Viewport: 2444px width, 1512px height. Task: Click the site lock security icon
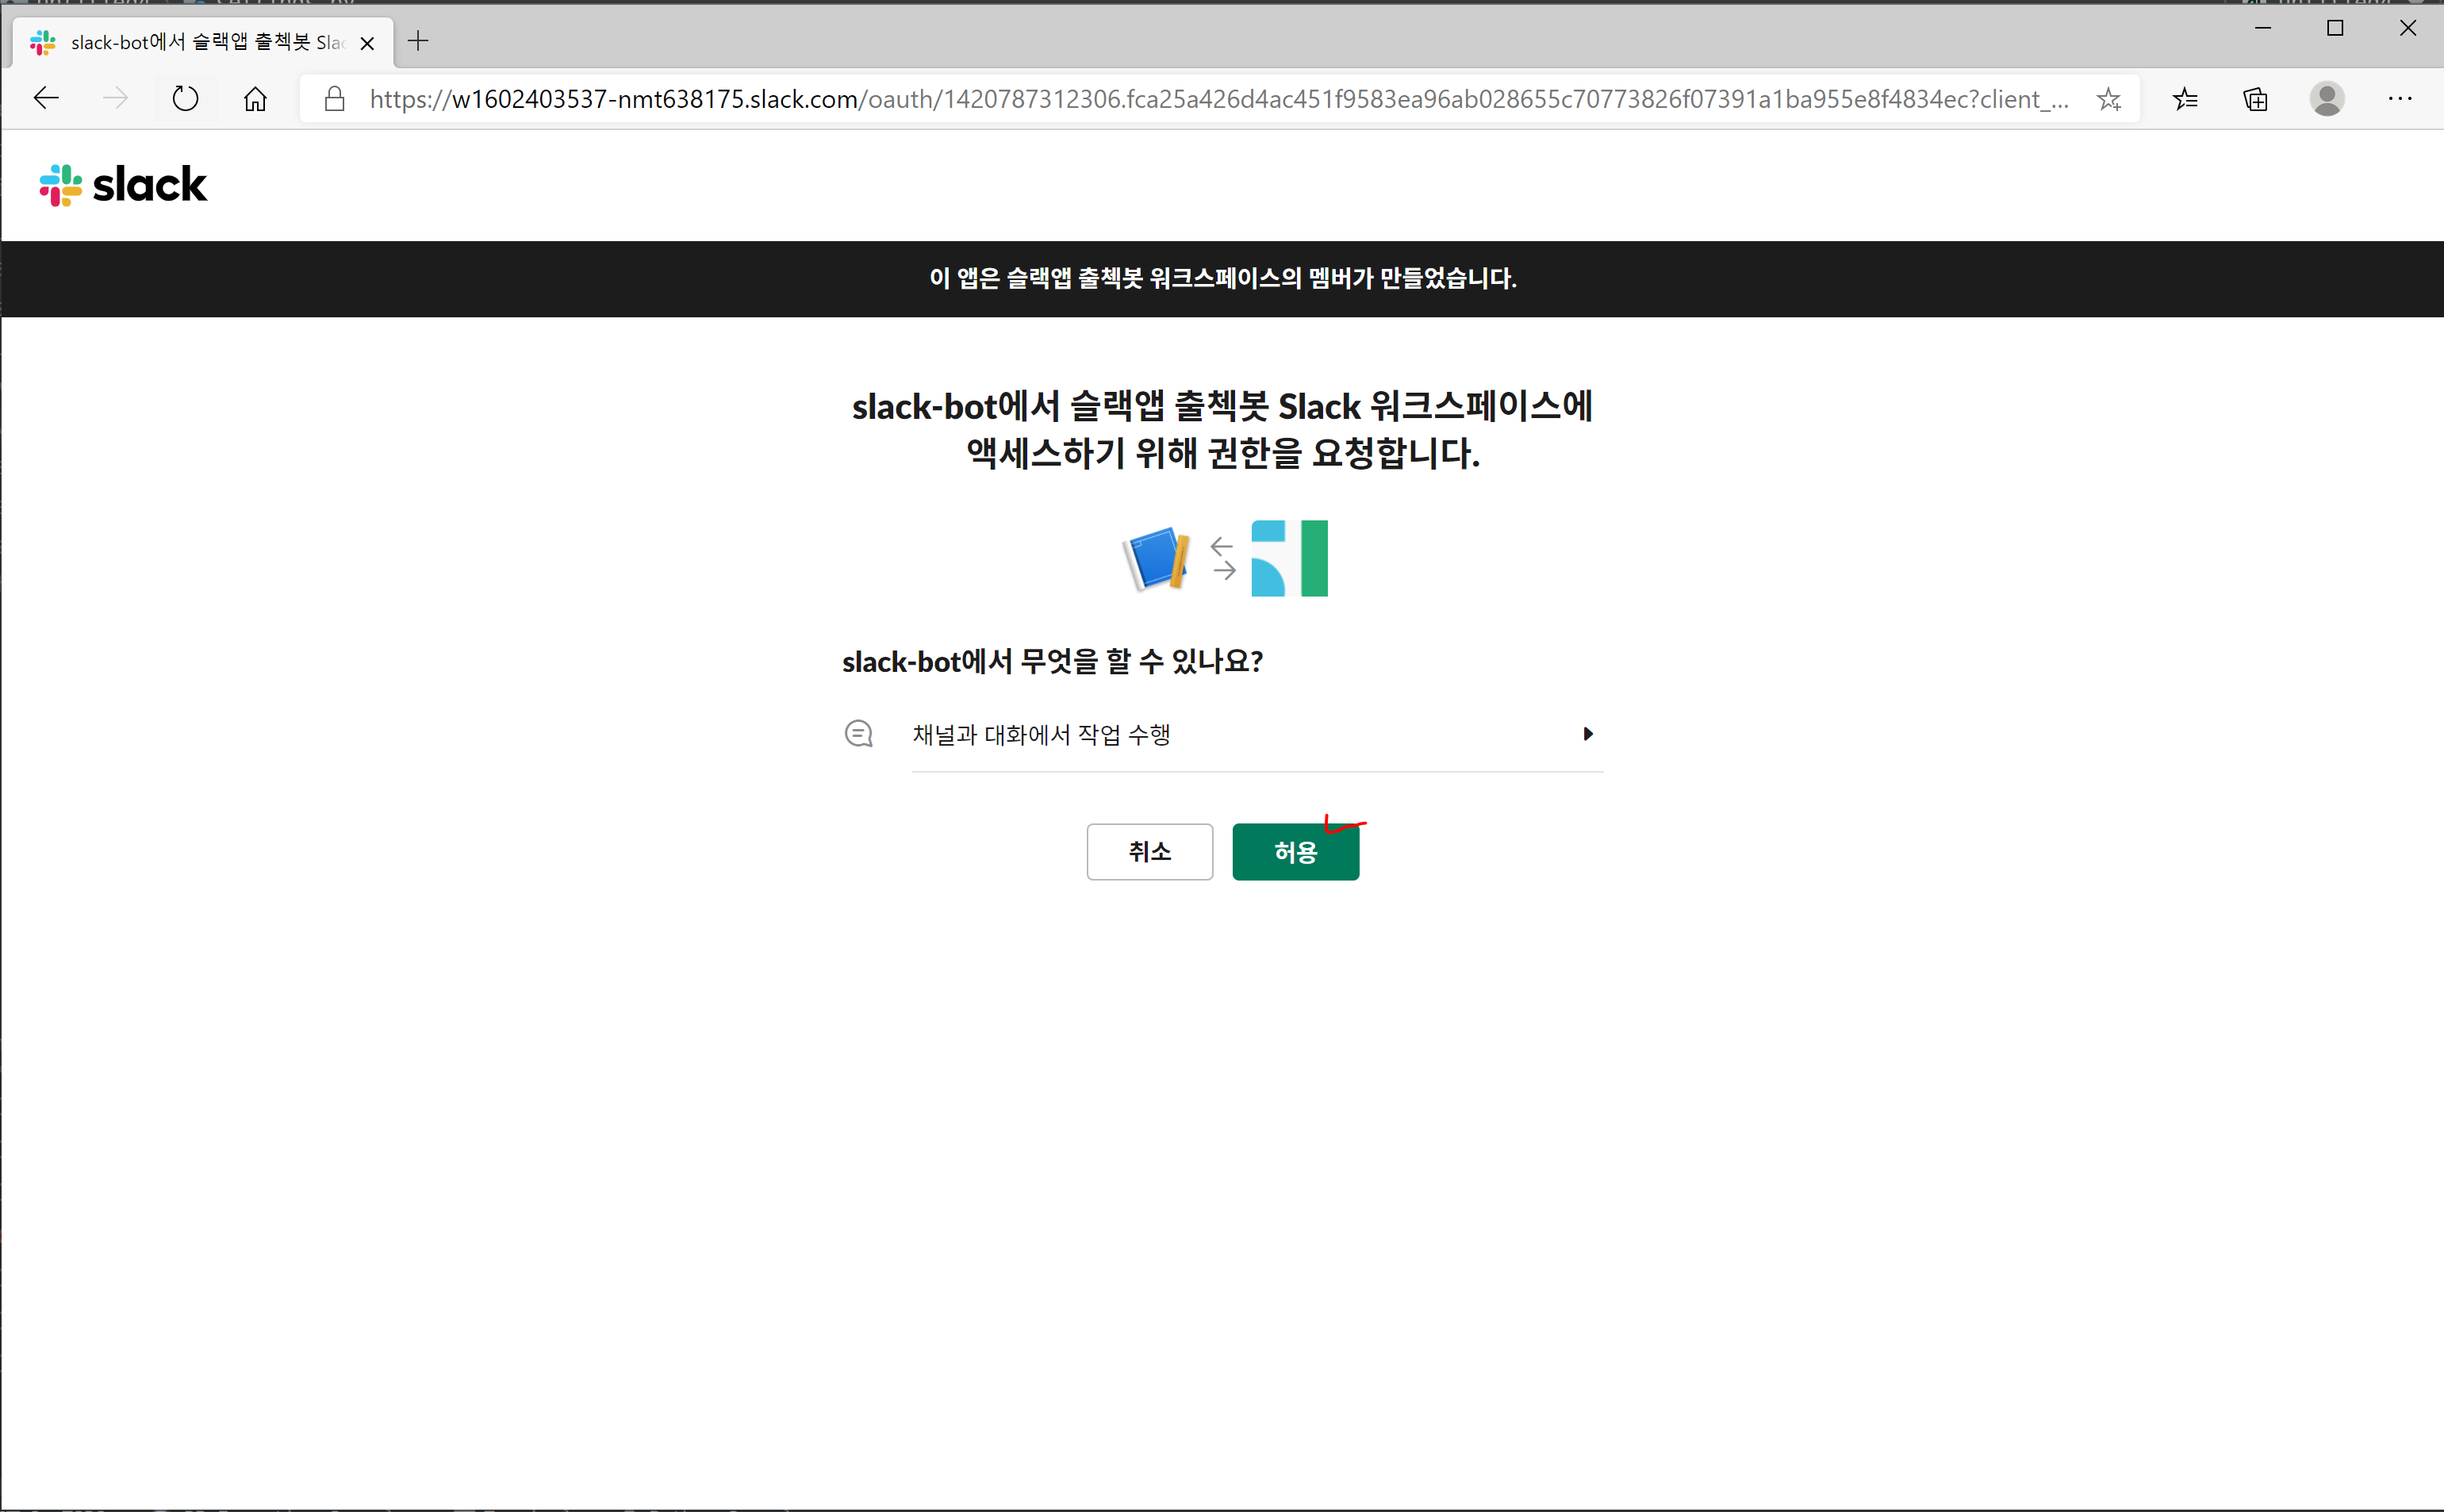pyautogui.click(x=335, y=98)
